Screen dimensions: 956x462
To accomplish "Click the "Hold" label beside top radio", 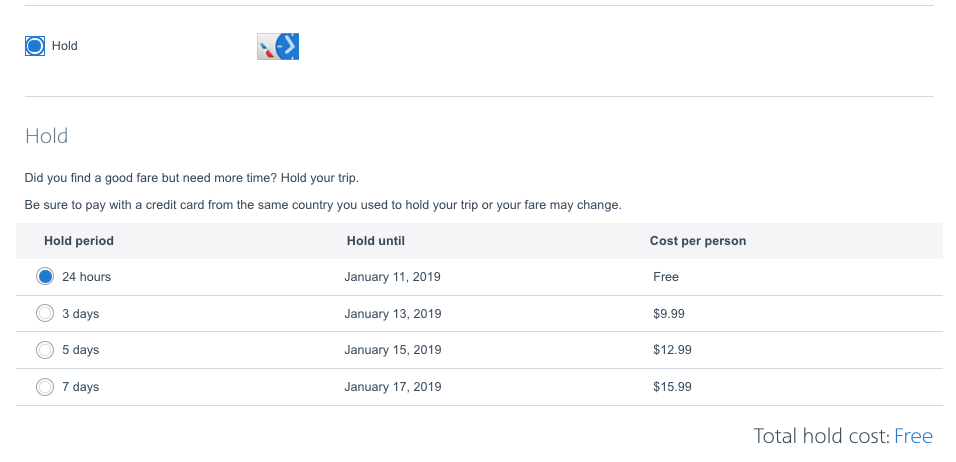I will [65, 46].
